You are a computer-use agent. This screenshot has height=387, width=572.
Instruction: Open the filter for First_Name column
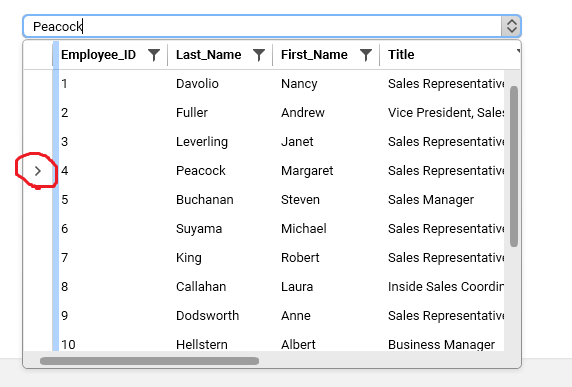tap(366, 55)
